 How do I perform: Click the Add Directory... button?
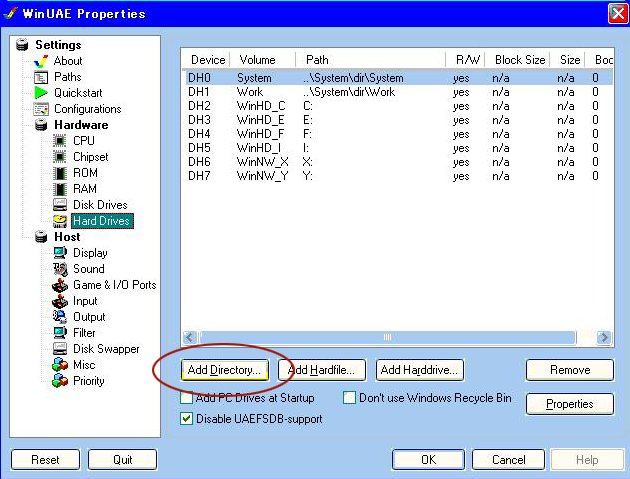click(x=225, y=370)
